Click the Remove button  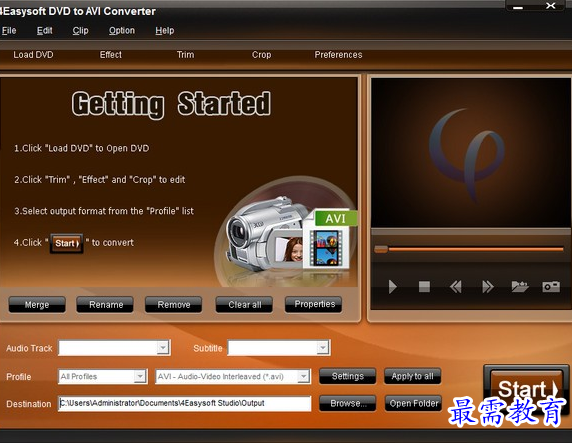174,305
